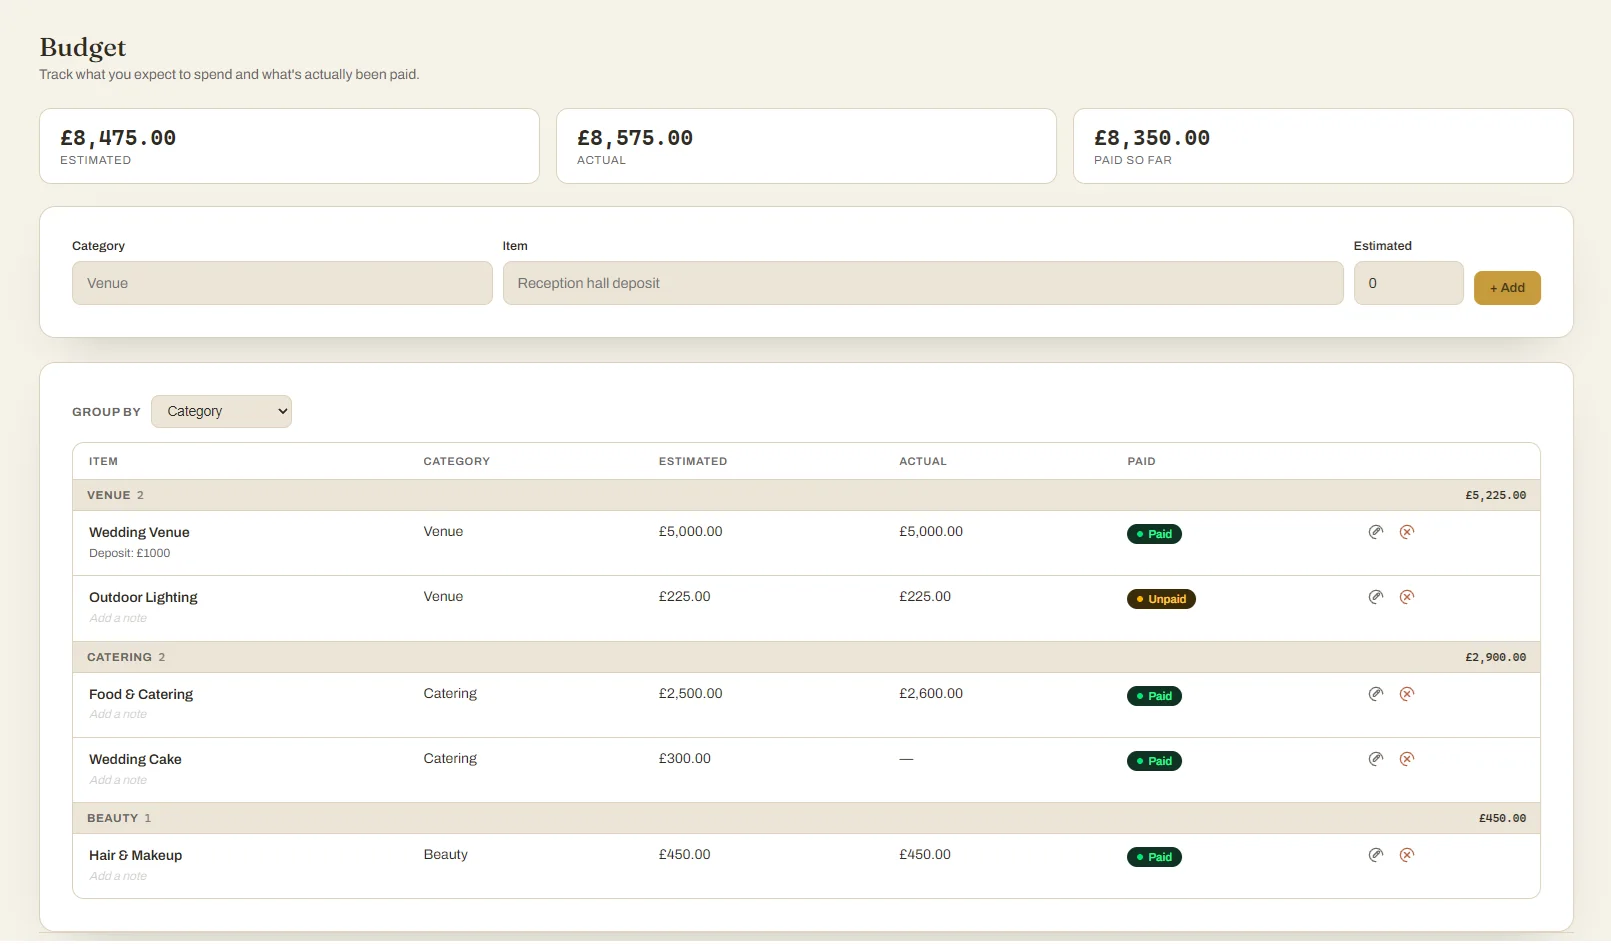The width and height of the screenshot is (1611, 944).
Task: Delete the Wedding Venue row
Action: (1407, 532)
